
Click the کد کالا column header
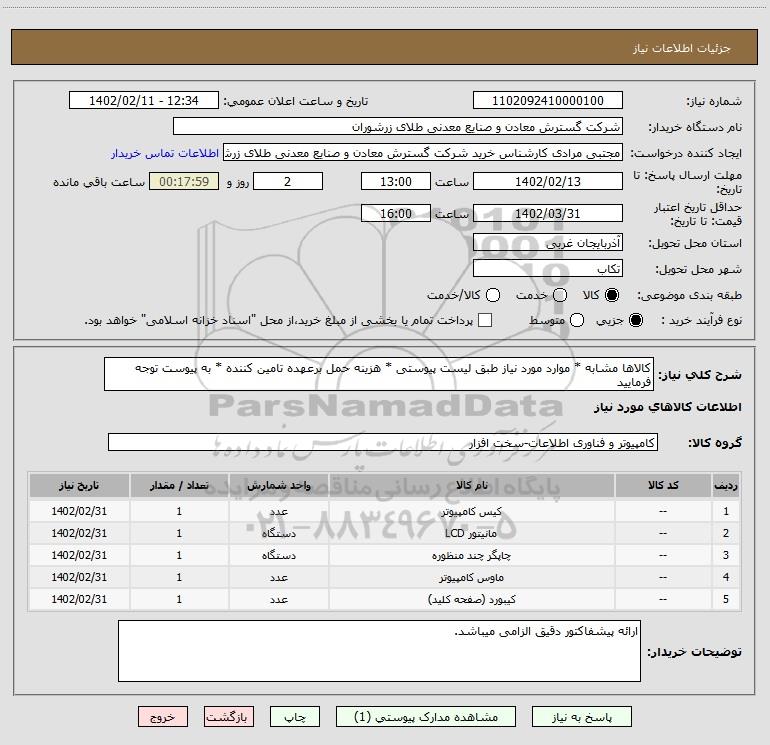[663, 485]
